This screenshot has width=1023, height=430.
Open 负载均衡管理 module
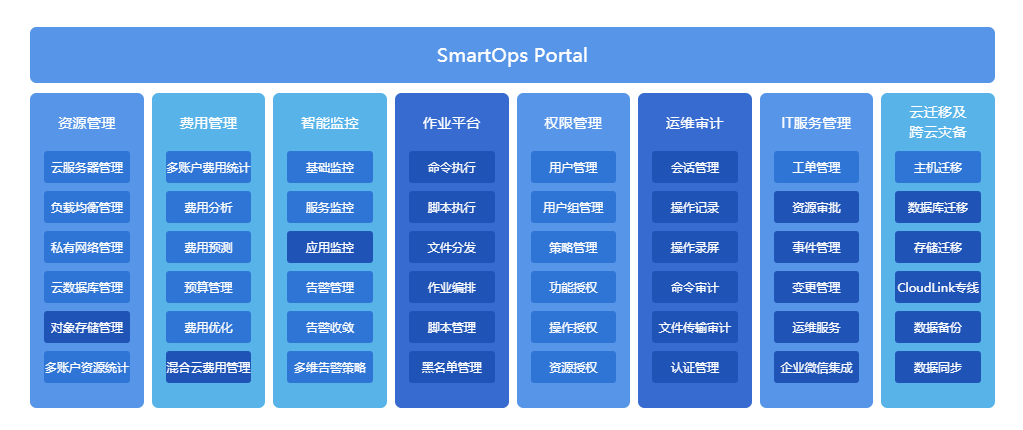click(x=87, y=207)
